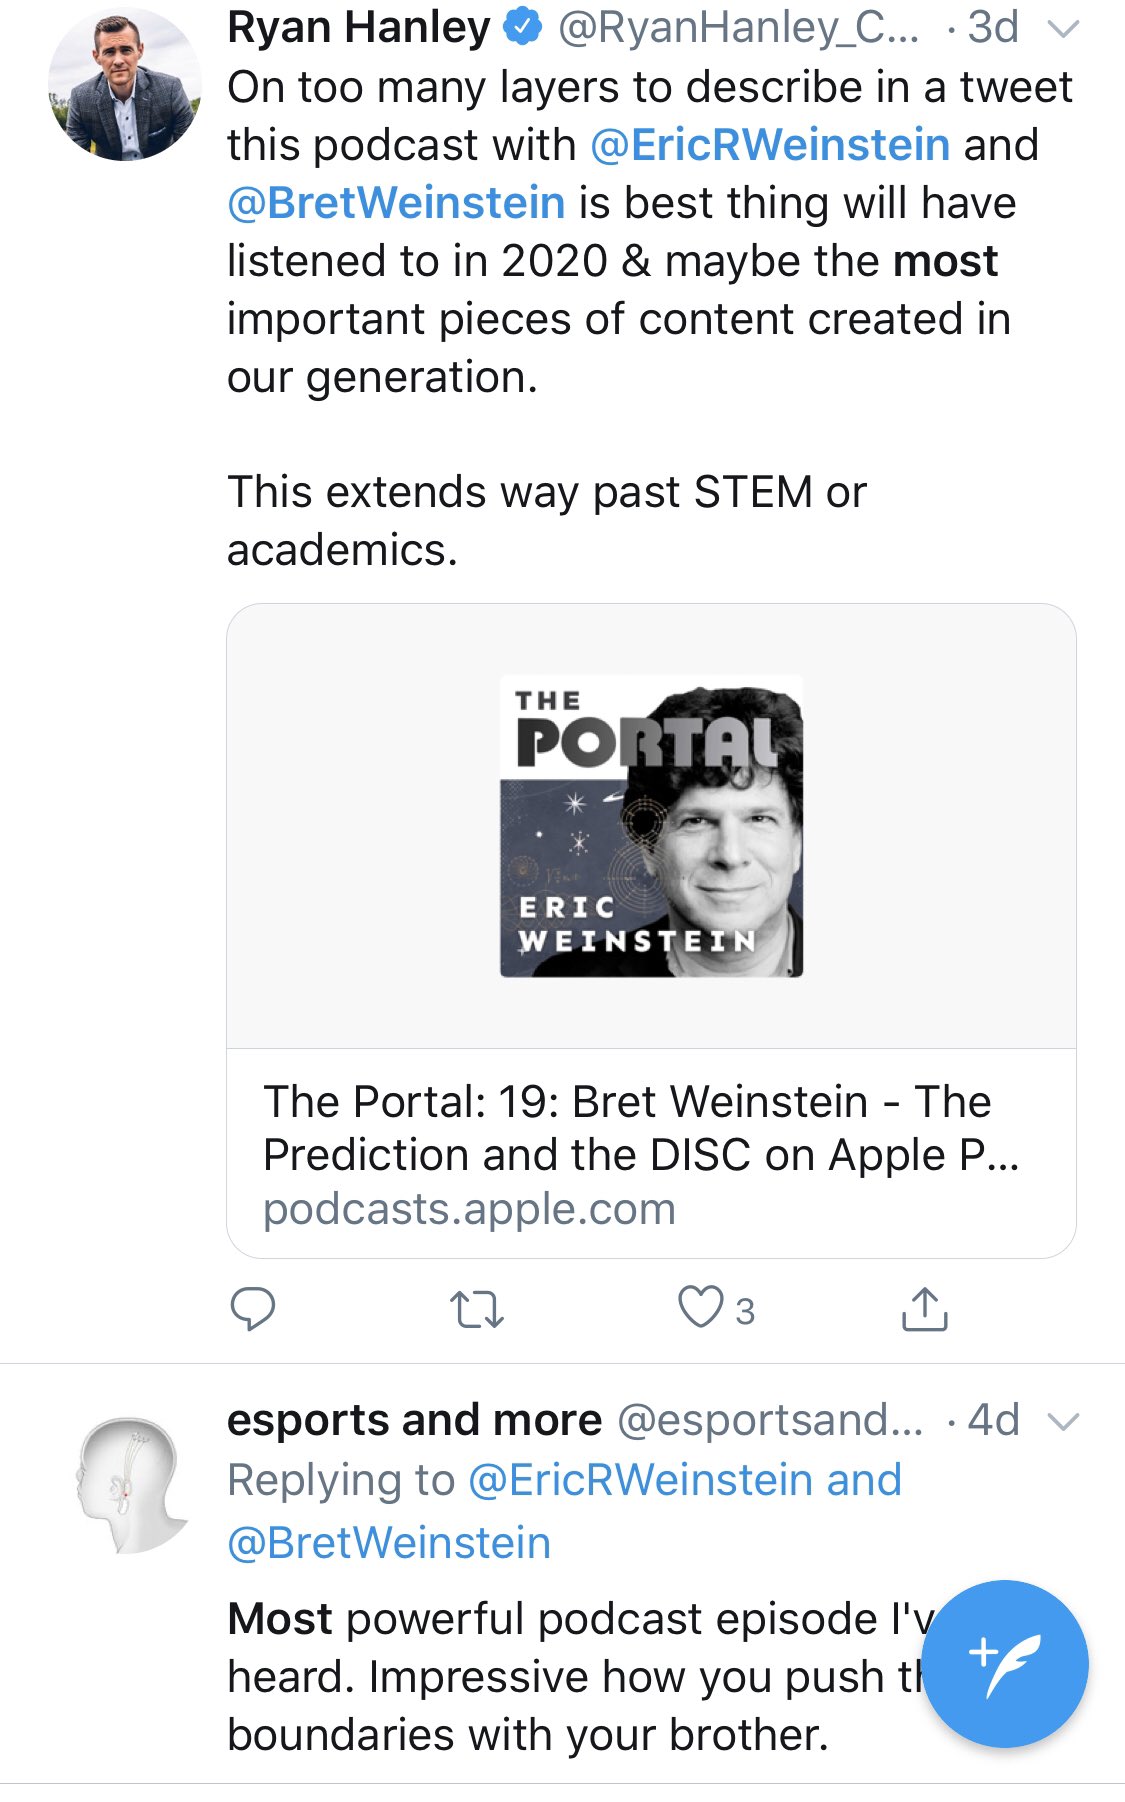This screenshot has height=1802, width=1125.
Task: Expand options chevron on Ryan Hanley's tweet
Action: (1062, 29)
